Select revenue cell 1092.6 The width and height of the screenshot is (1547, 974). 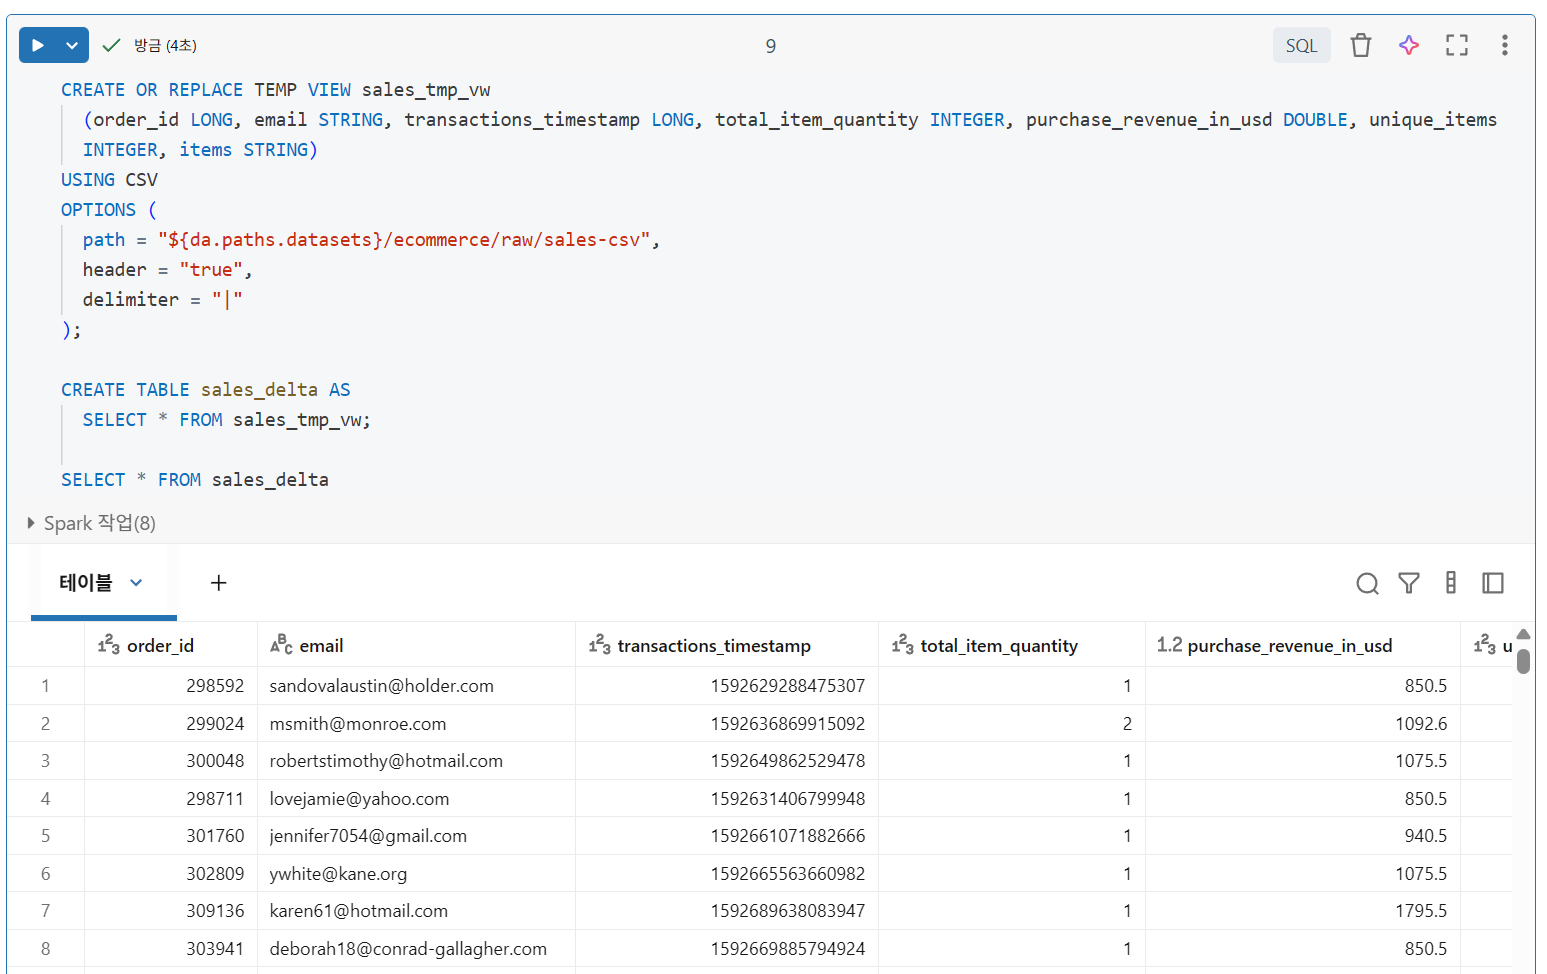click(x=1303, y=723)
